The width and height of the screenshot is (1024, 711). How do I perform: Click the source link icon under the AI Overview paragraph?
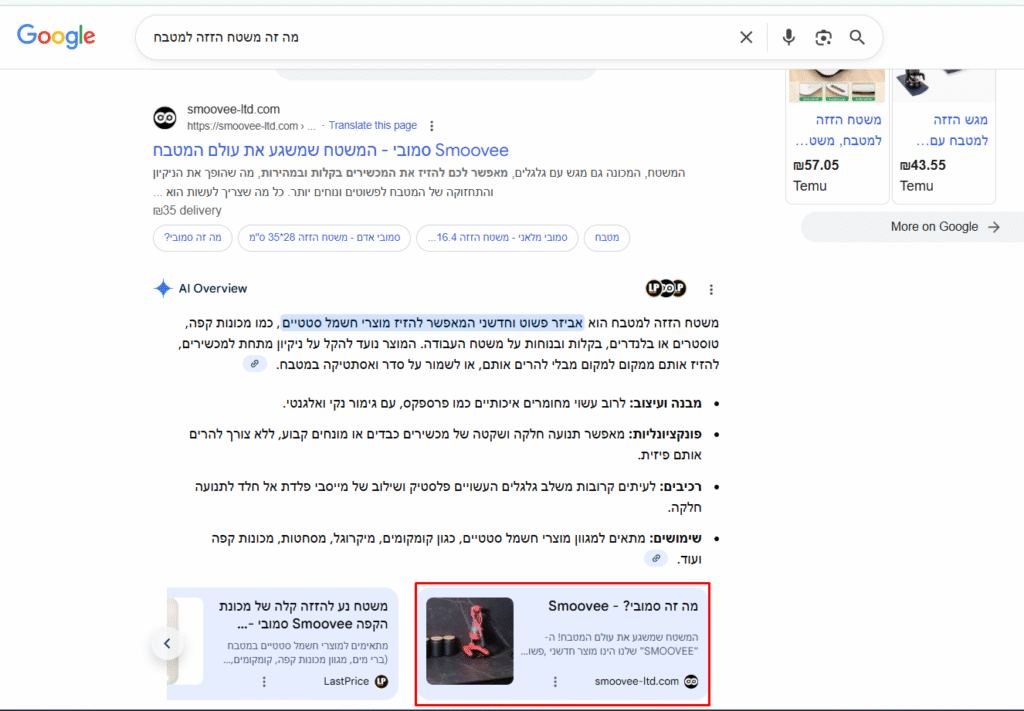(255, 363)
